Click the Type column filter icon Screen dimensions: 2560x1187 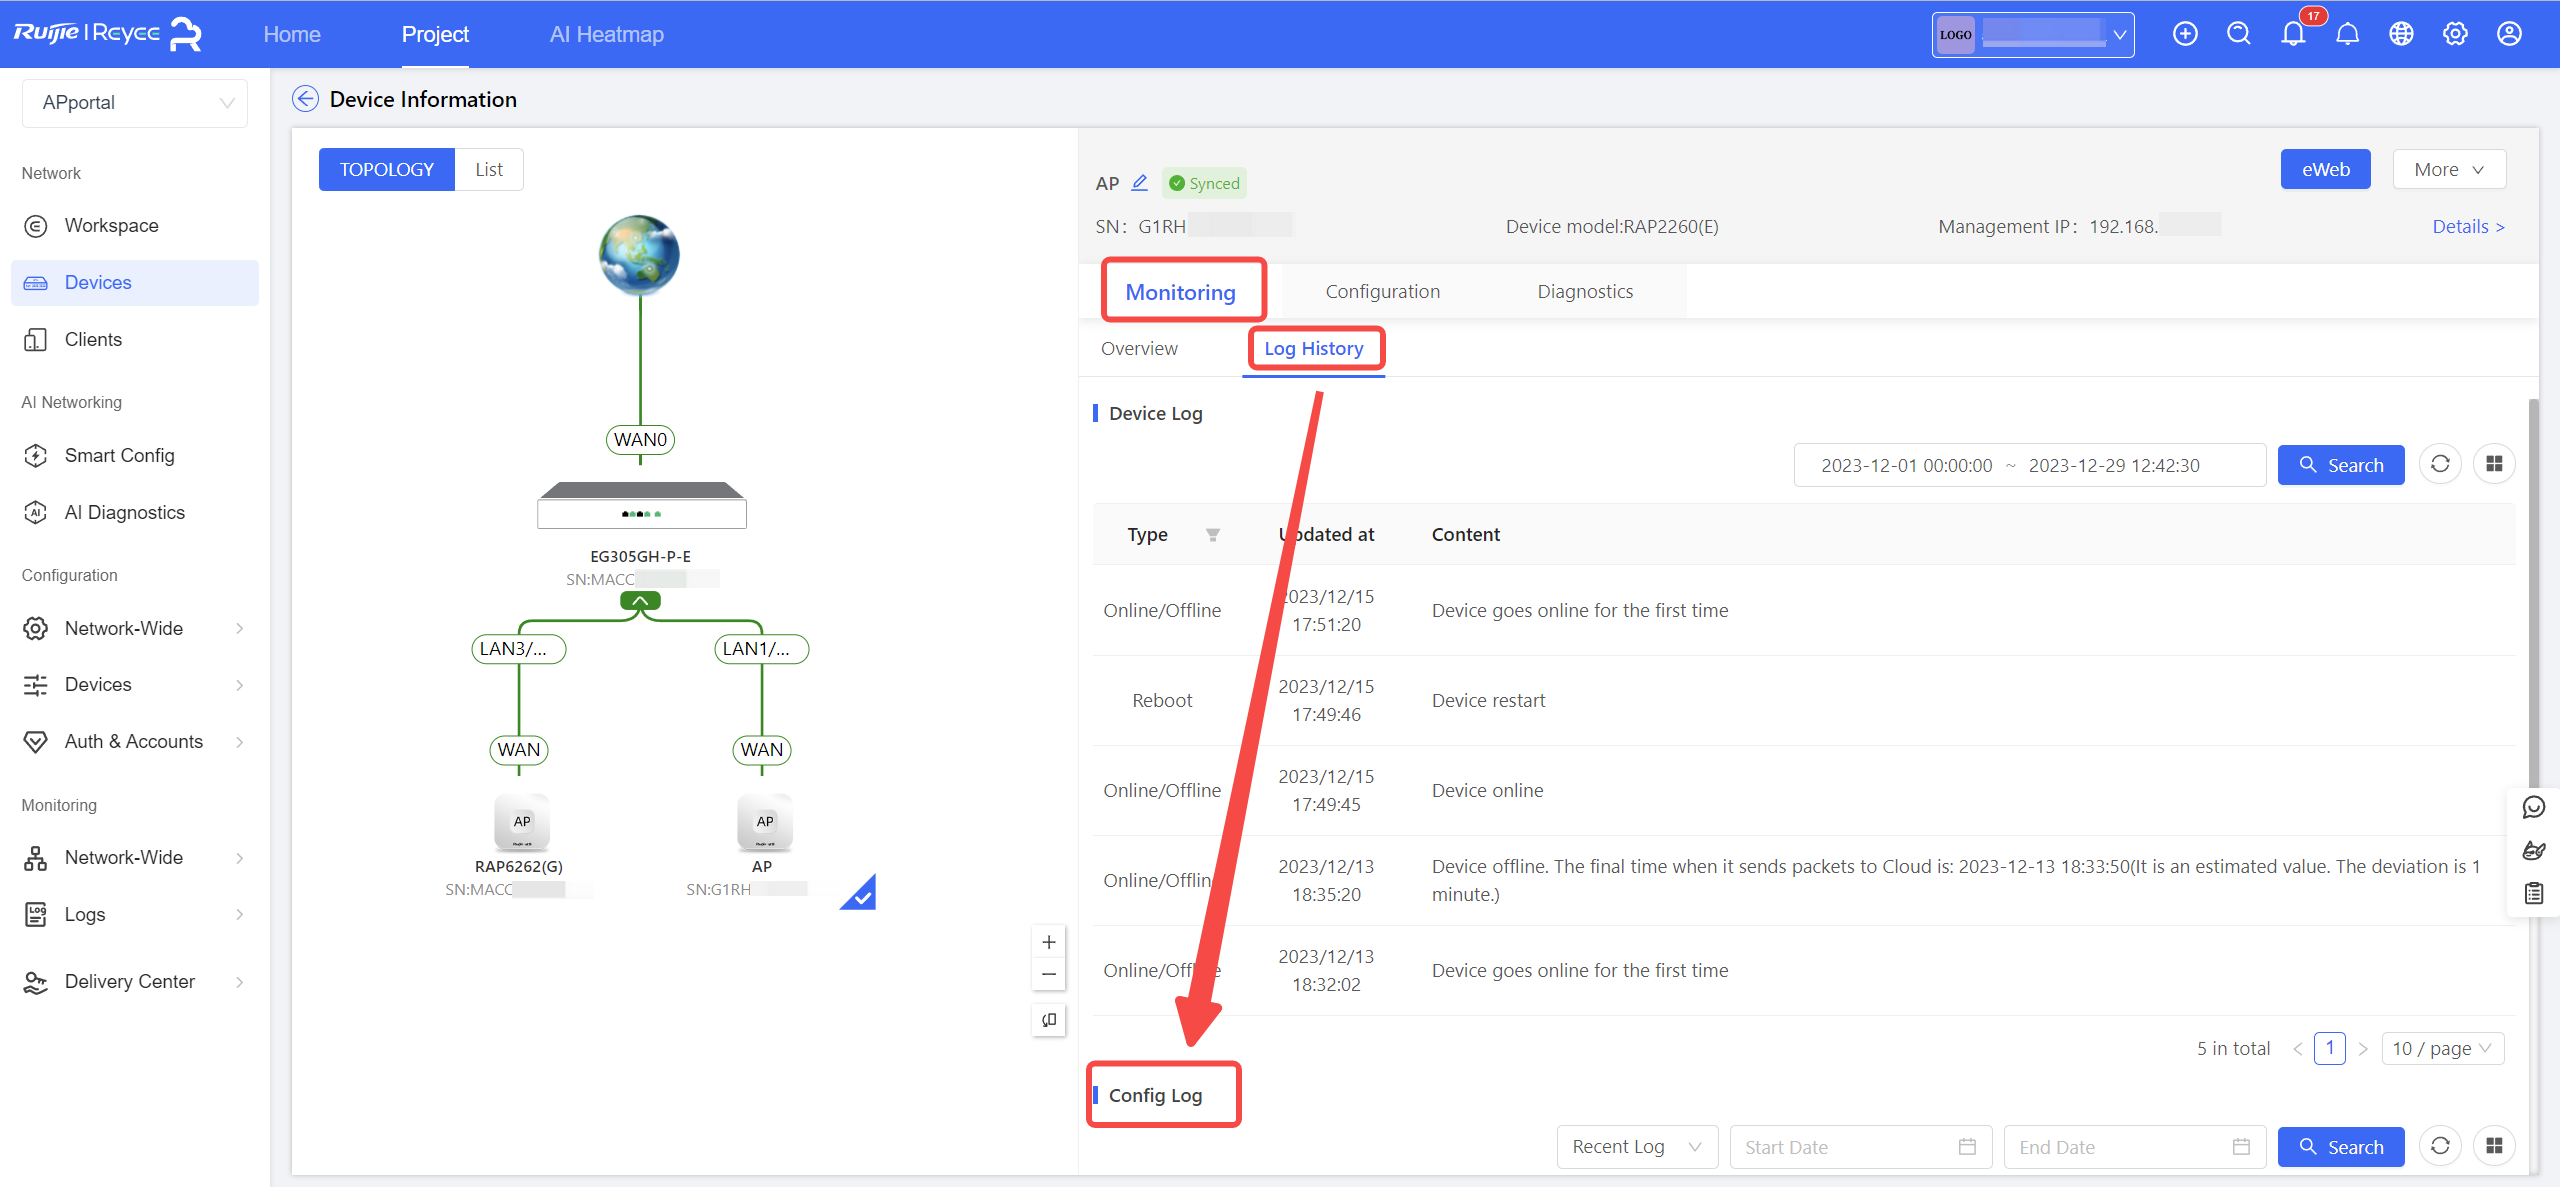point(1212,535)
